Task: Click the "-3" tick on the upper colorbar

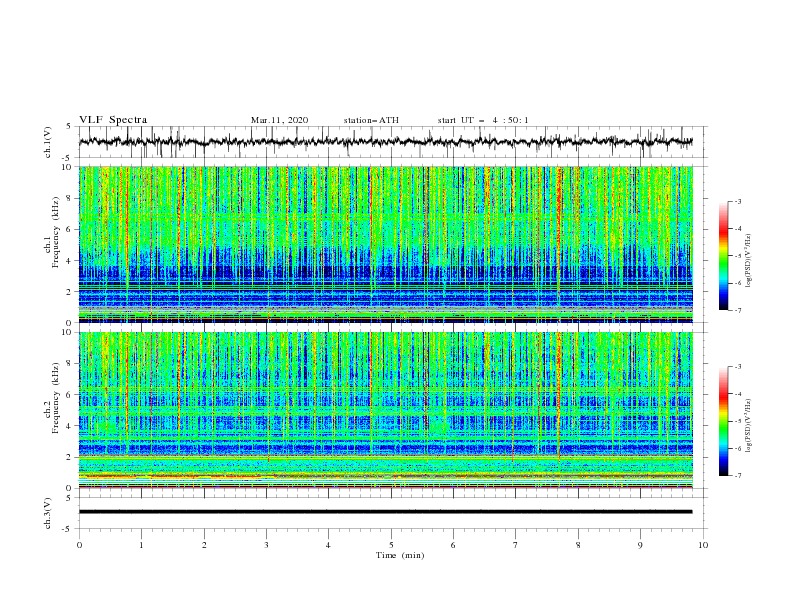Action: 737,201
